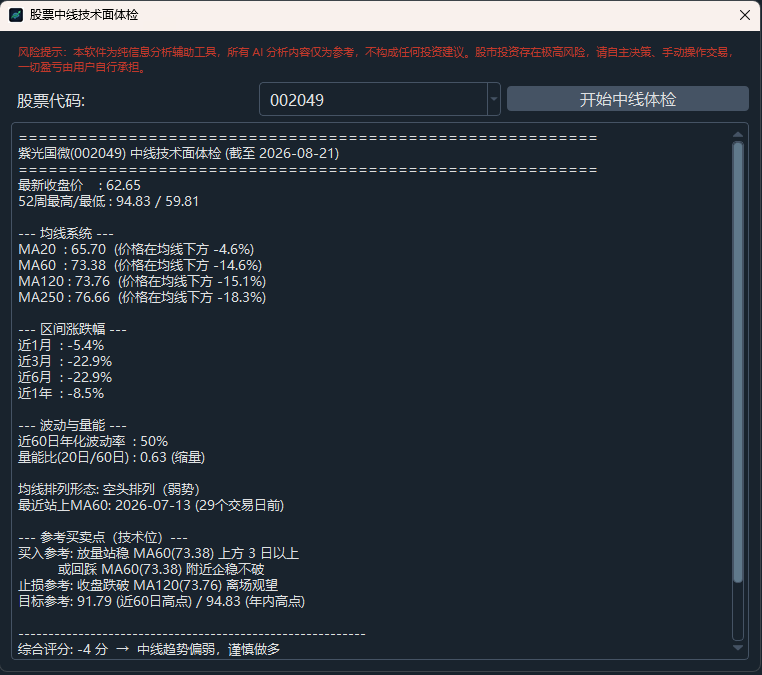This screenshot has width=762, height=675.
Task: Close the 股票中线技术面体检 window
Action: click(x=745, y=15)
